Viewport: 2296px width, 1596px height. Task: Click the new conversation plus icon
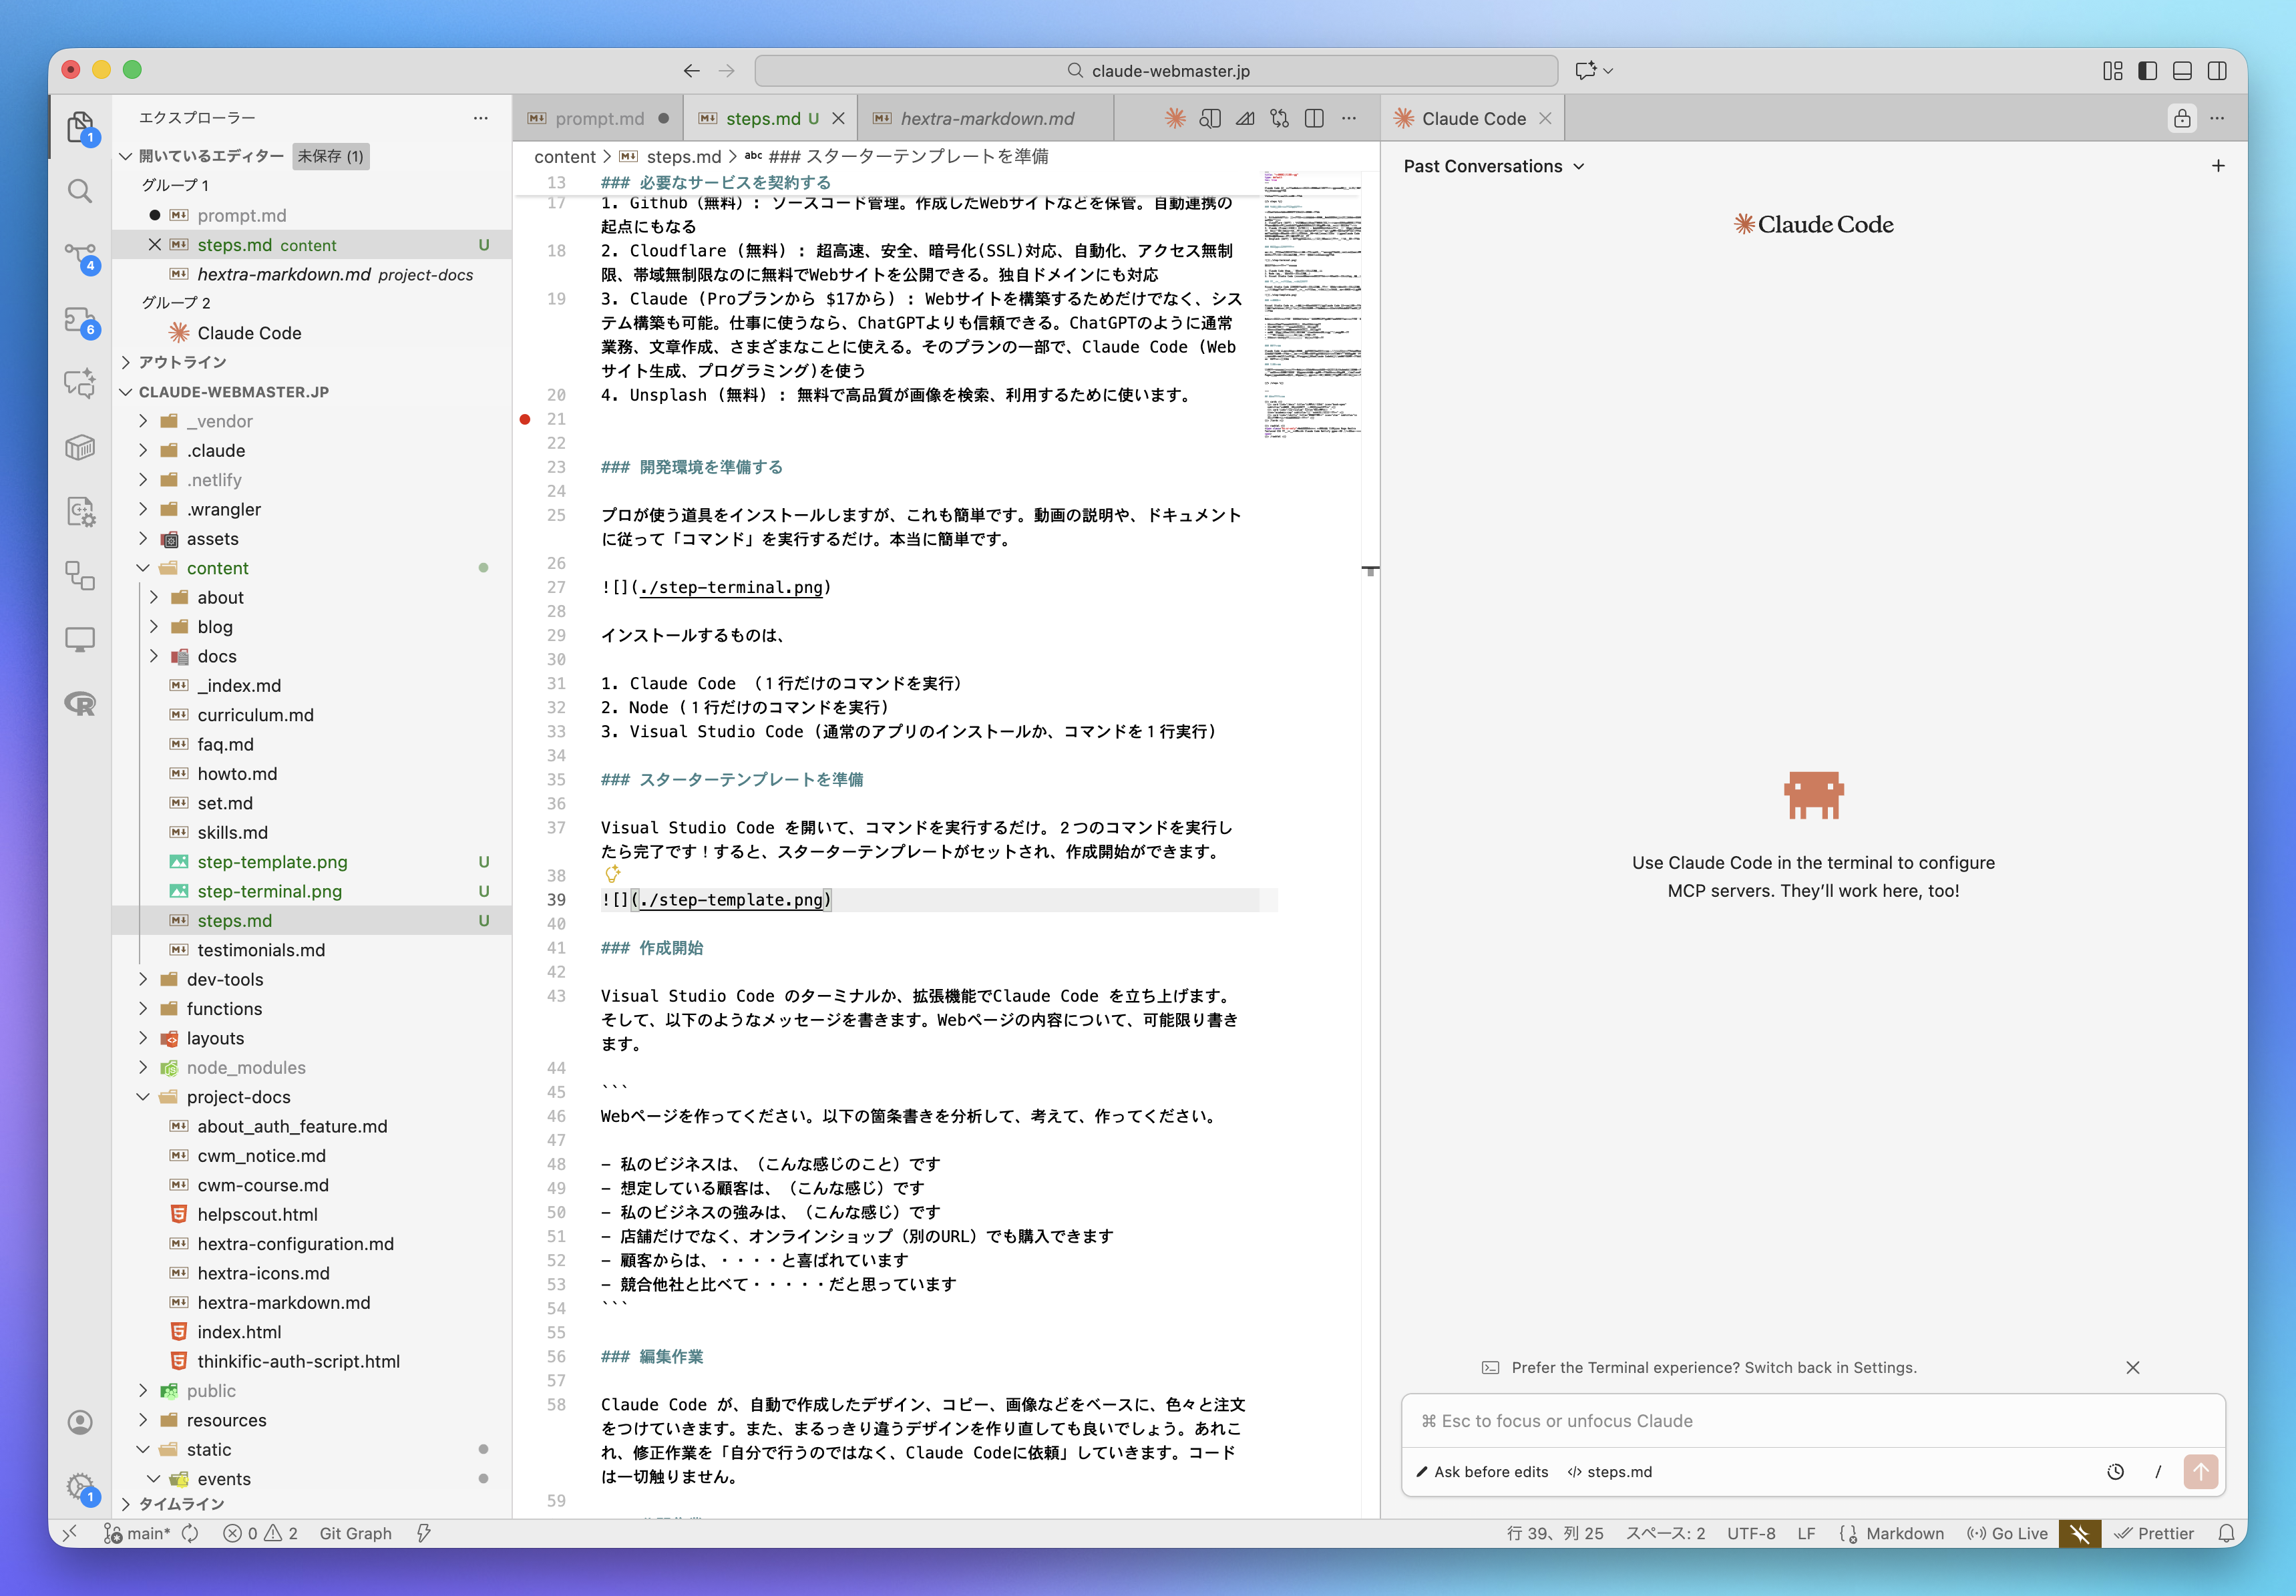point(2218,166)
